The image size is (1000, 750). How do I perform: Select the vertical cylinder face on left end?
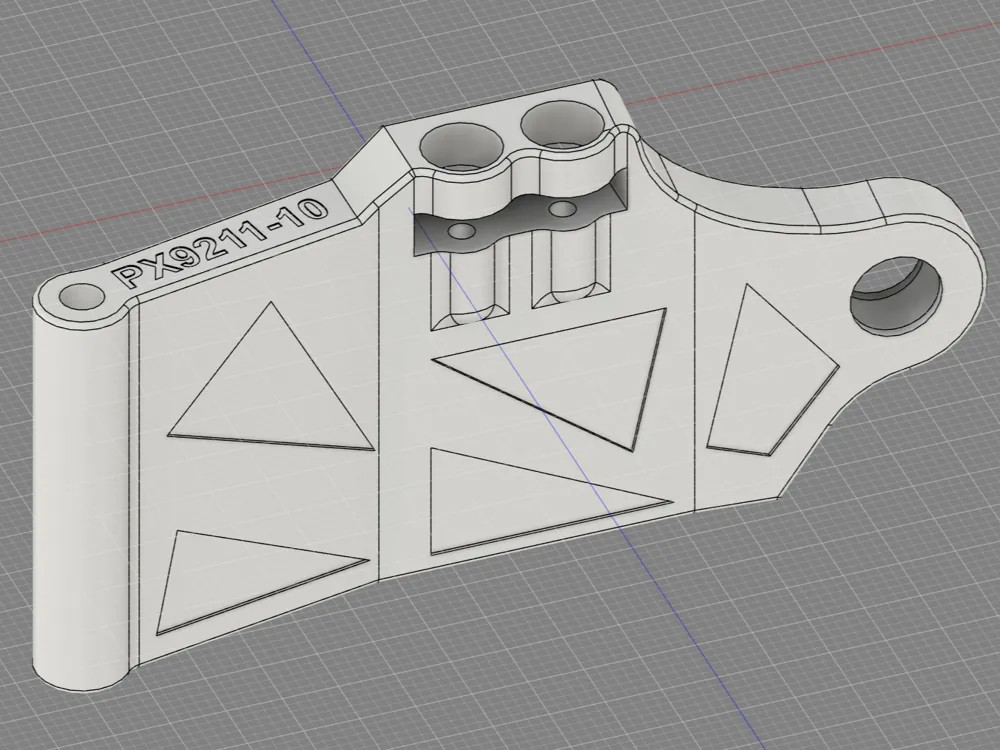pos(75,500)
